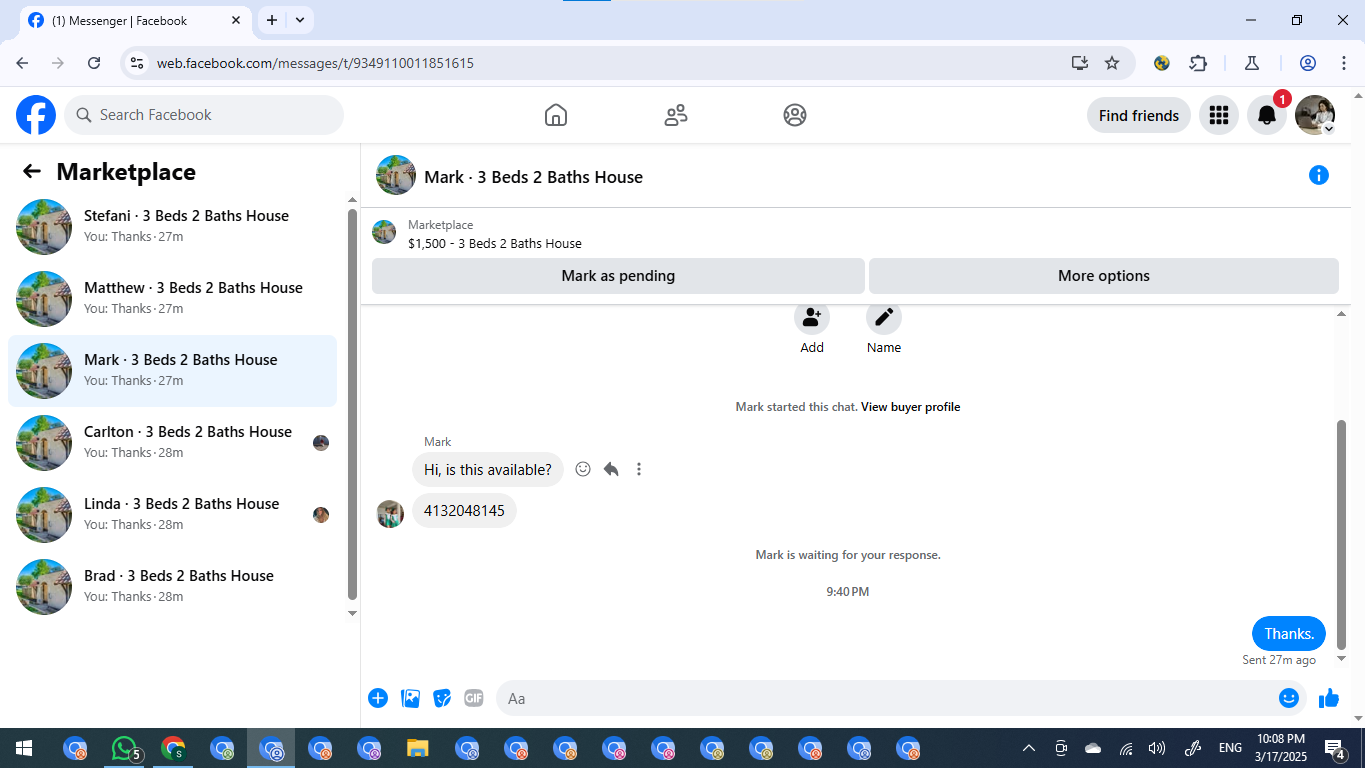The width and height of the screenshot is (1365, 768).
Task: Open conversation information icon
Action: [1319, 176]
